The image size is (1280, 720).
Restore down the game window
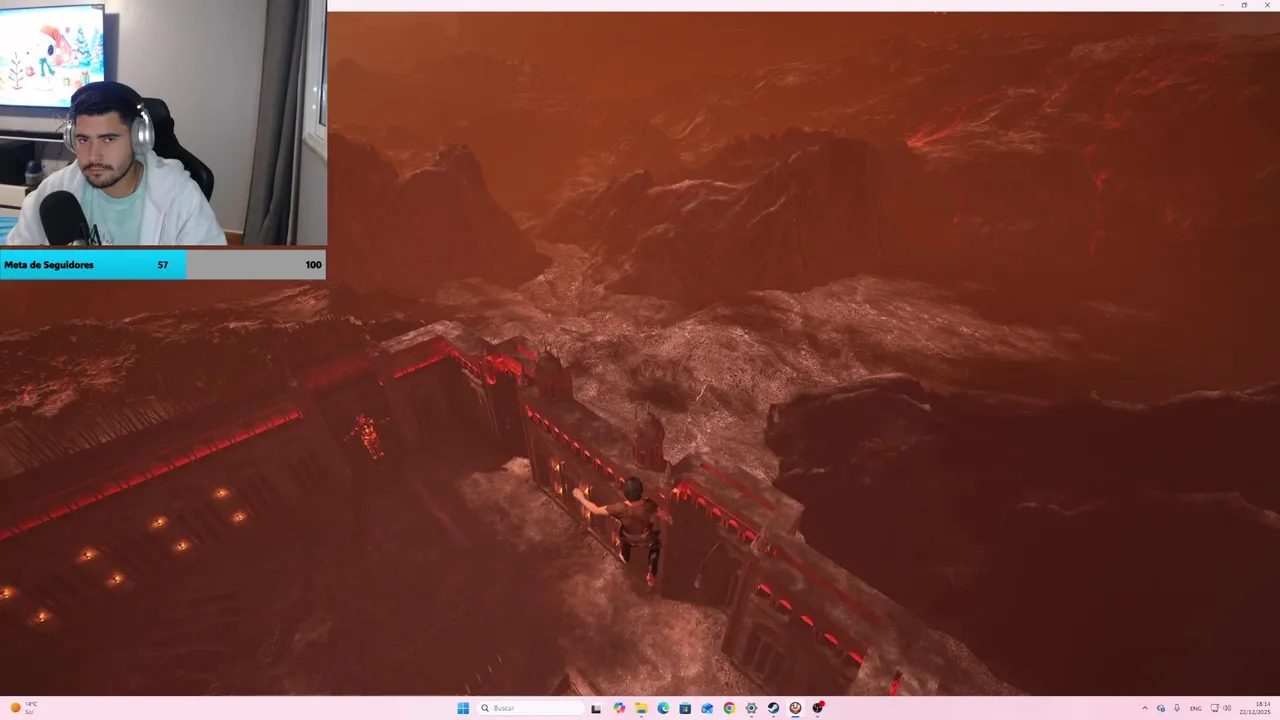pos(1244,5)
